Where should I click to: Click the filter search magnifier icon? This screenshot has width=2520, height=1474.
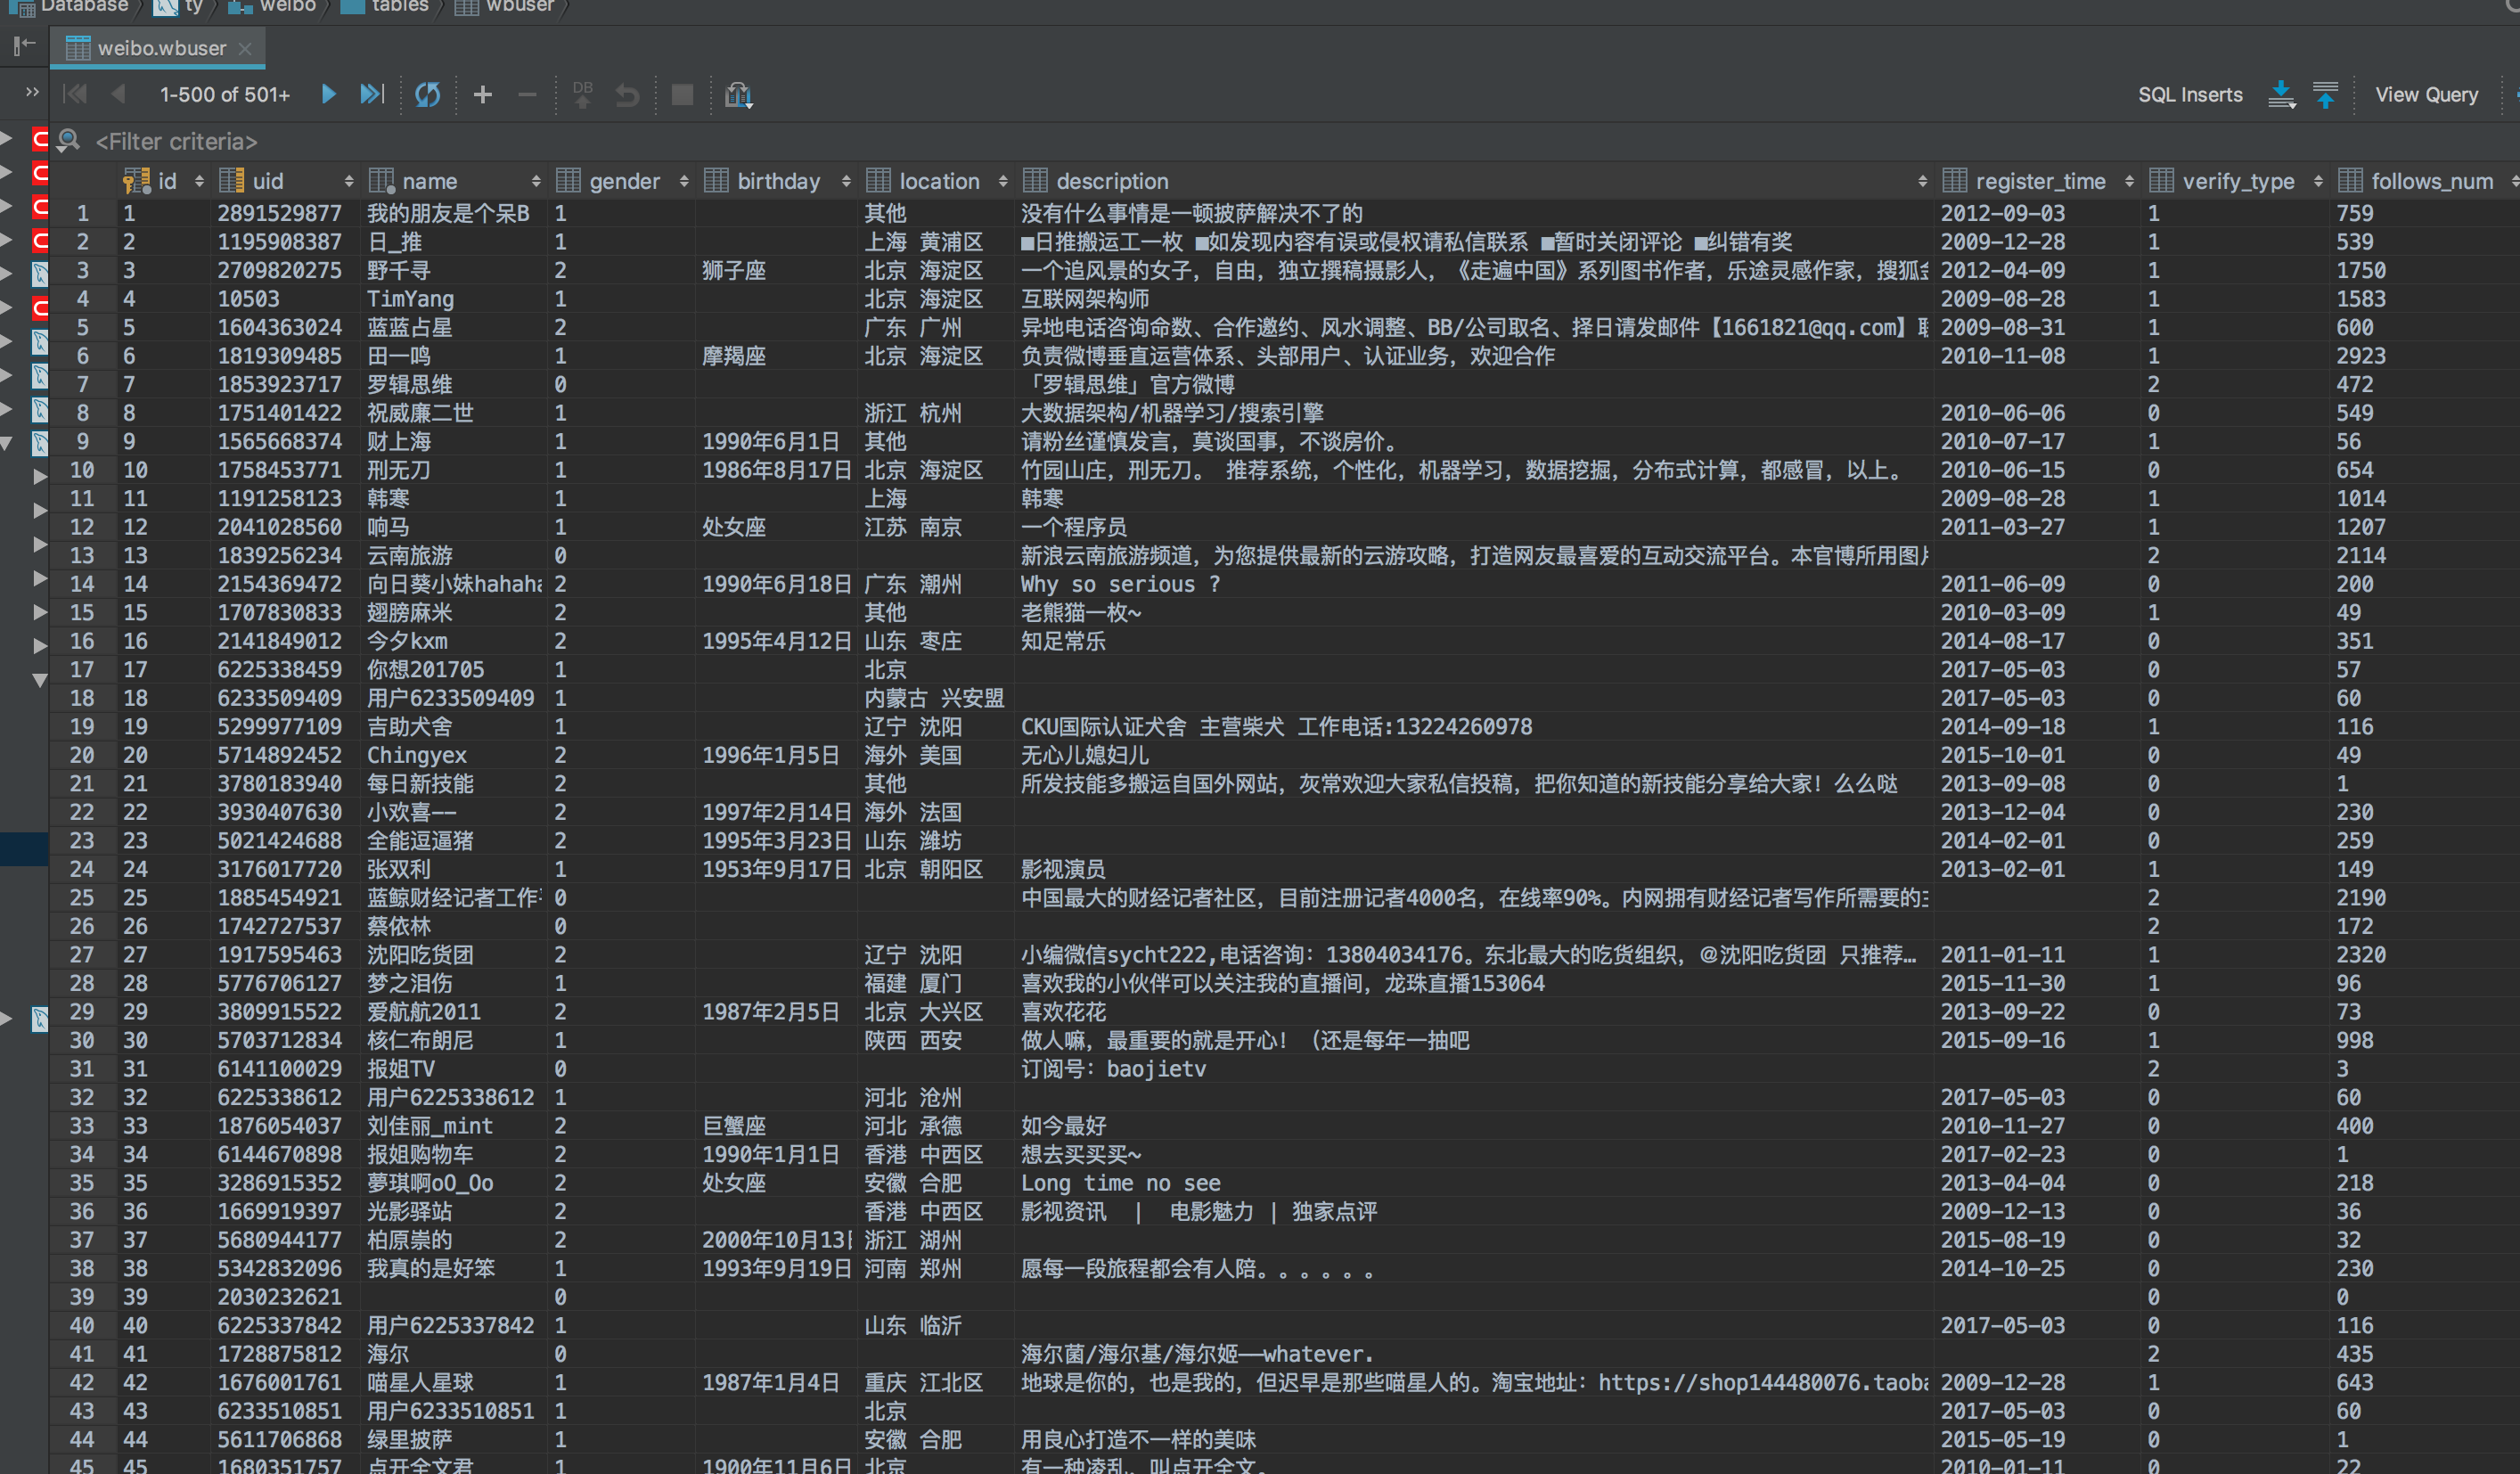[x=69, y=141]
